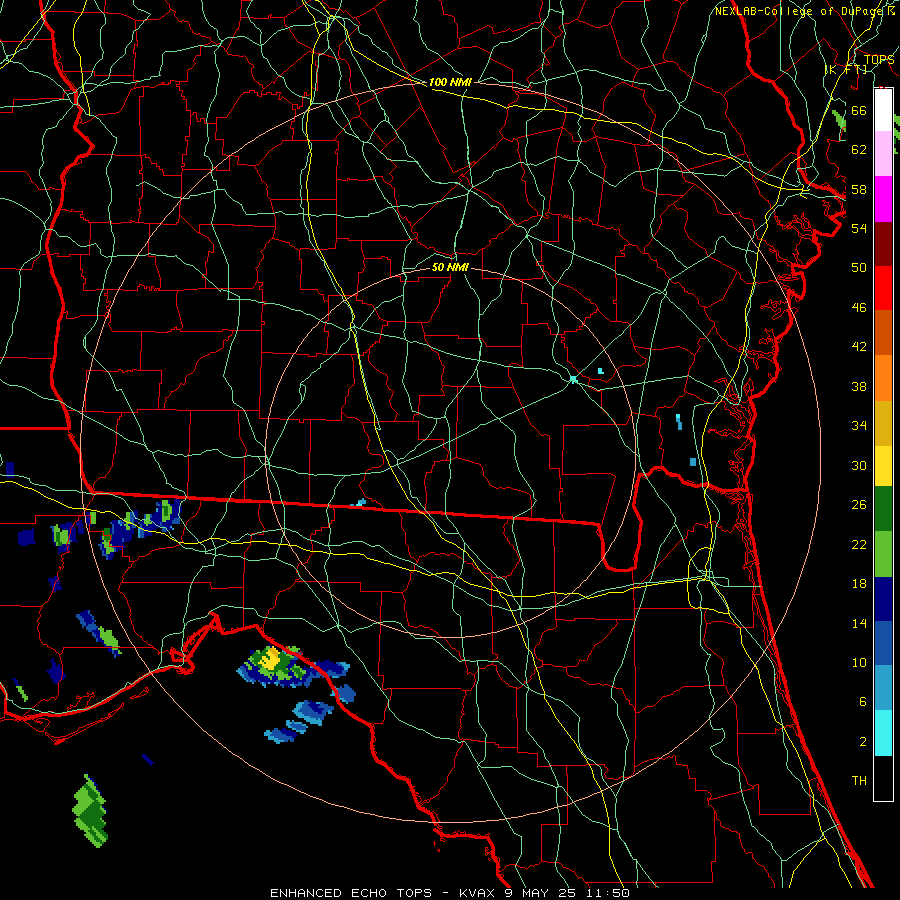Click the "50 NMI" range ring label
The height and width of the screenshot is (900, 900).
pos(450,267)
